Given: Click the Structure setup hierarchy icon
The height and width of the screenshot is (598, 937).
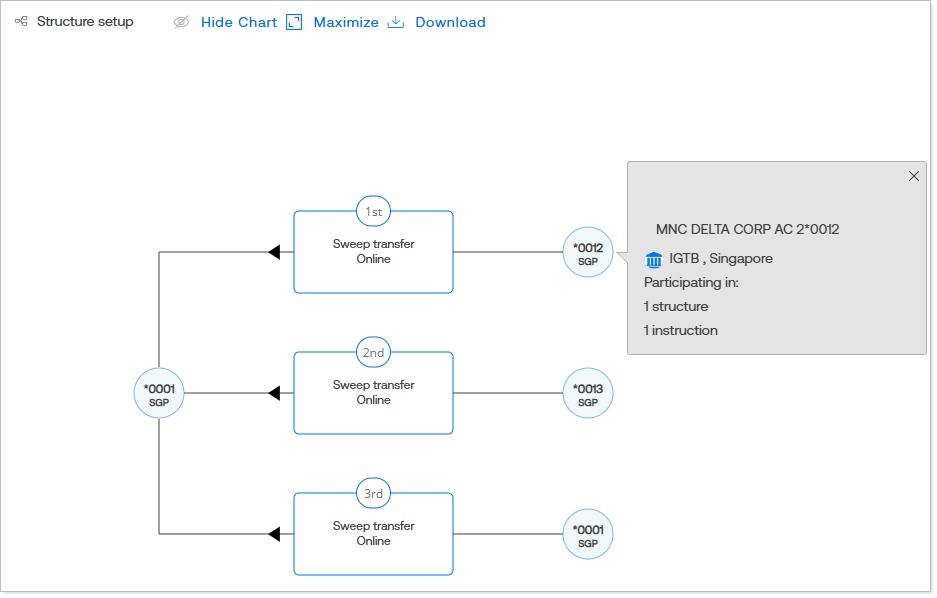Looking at the screenshot, I should pyautogui.click(x=21, y=21).
